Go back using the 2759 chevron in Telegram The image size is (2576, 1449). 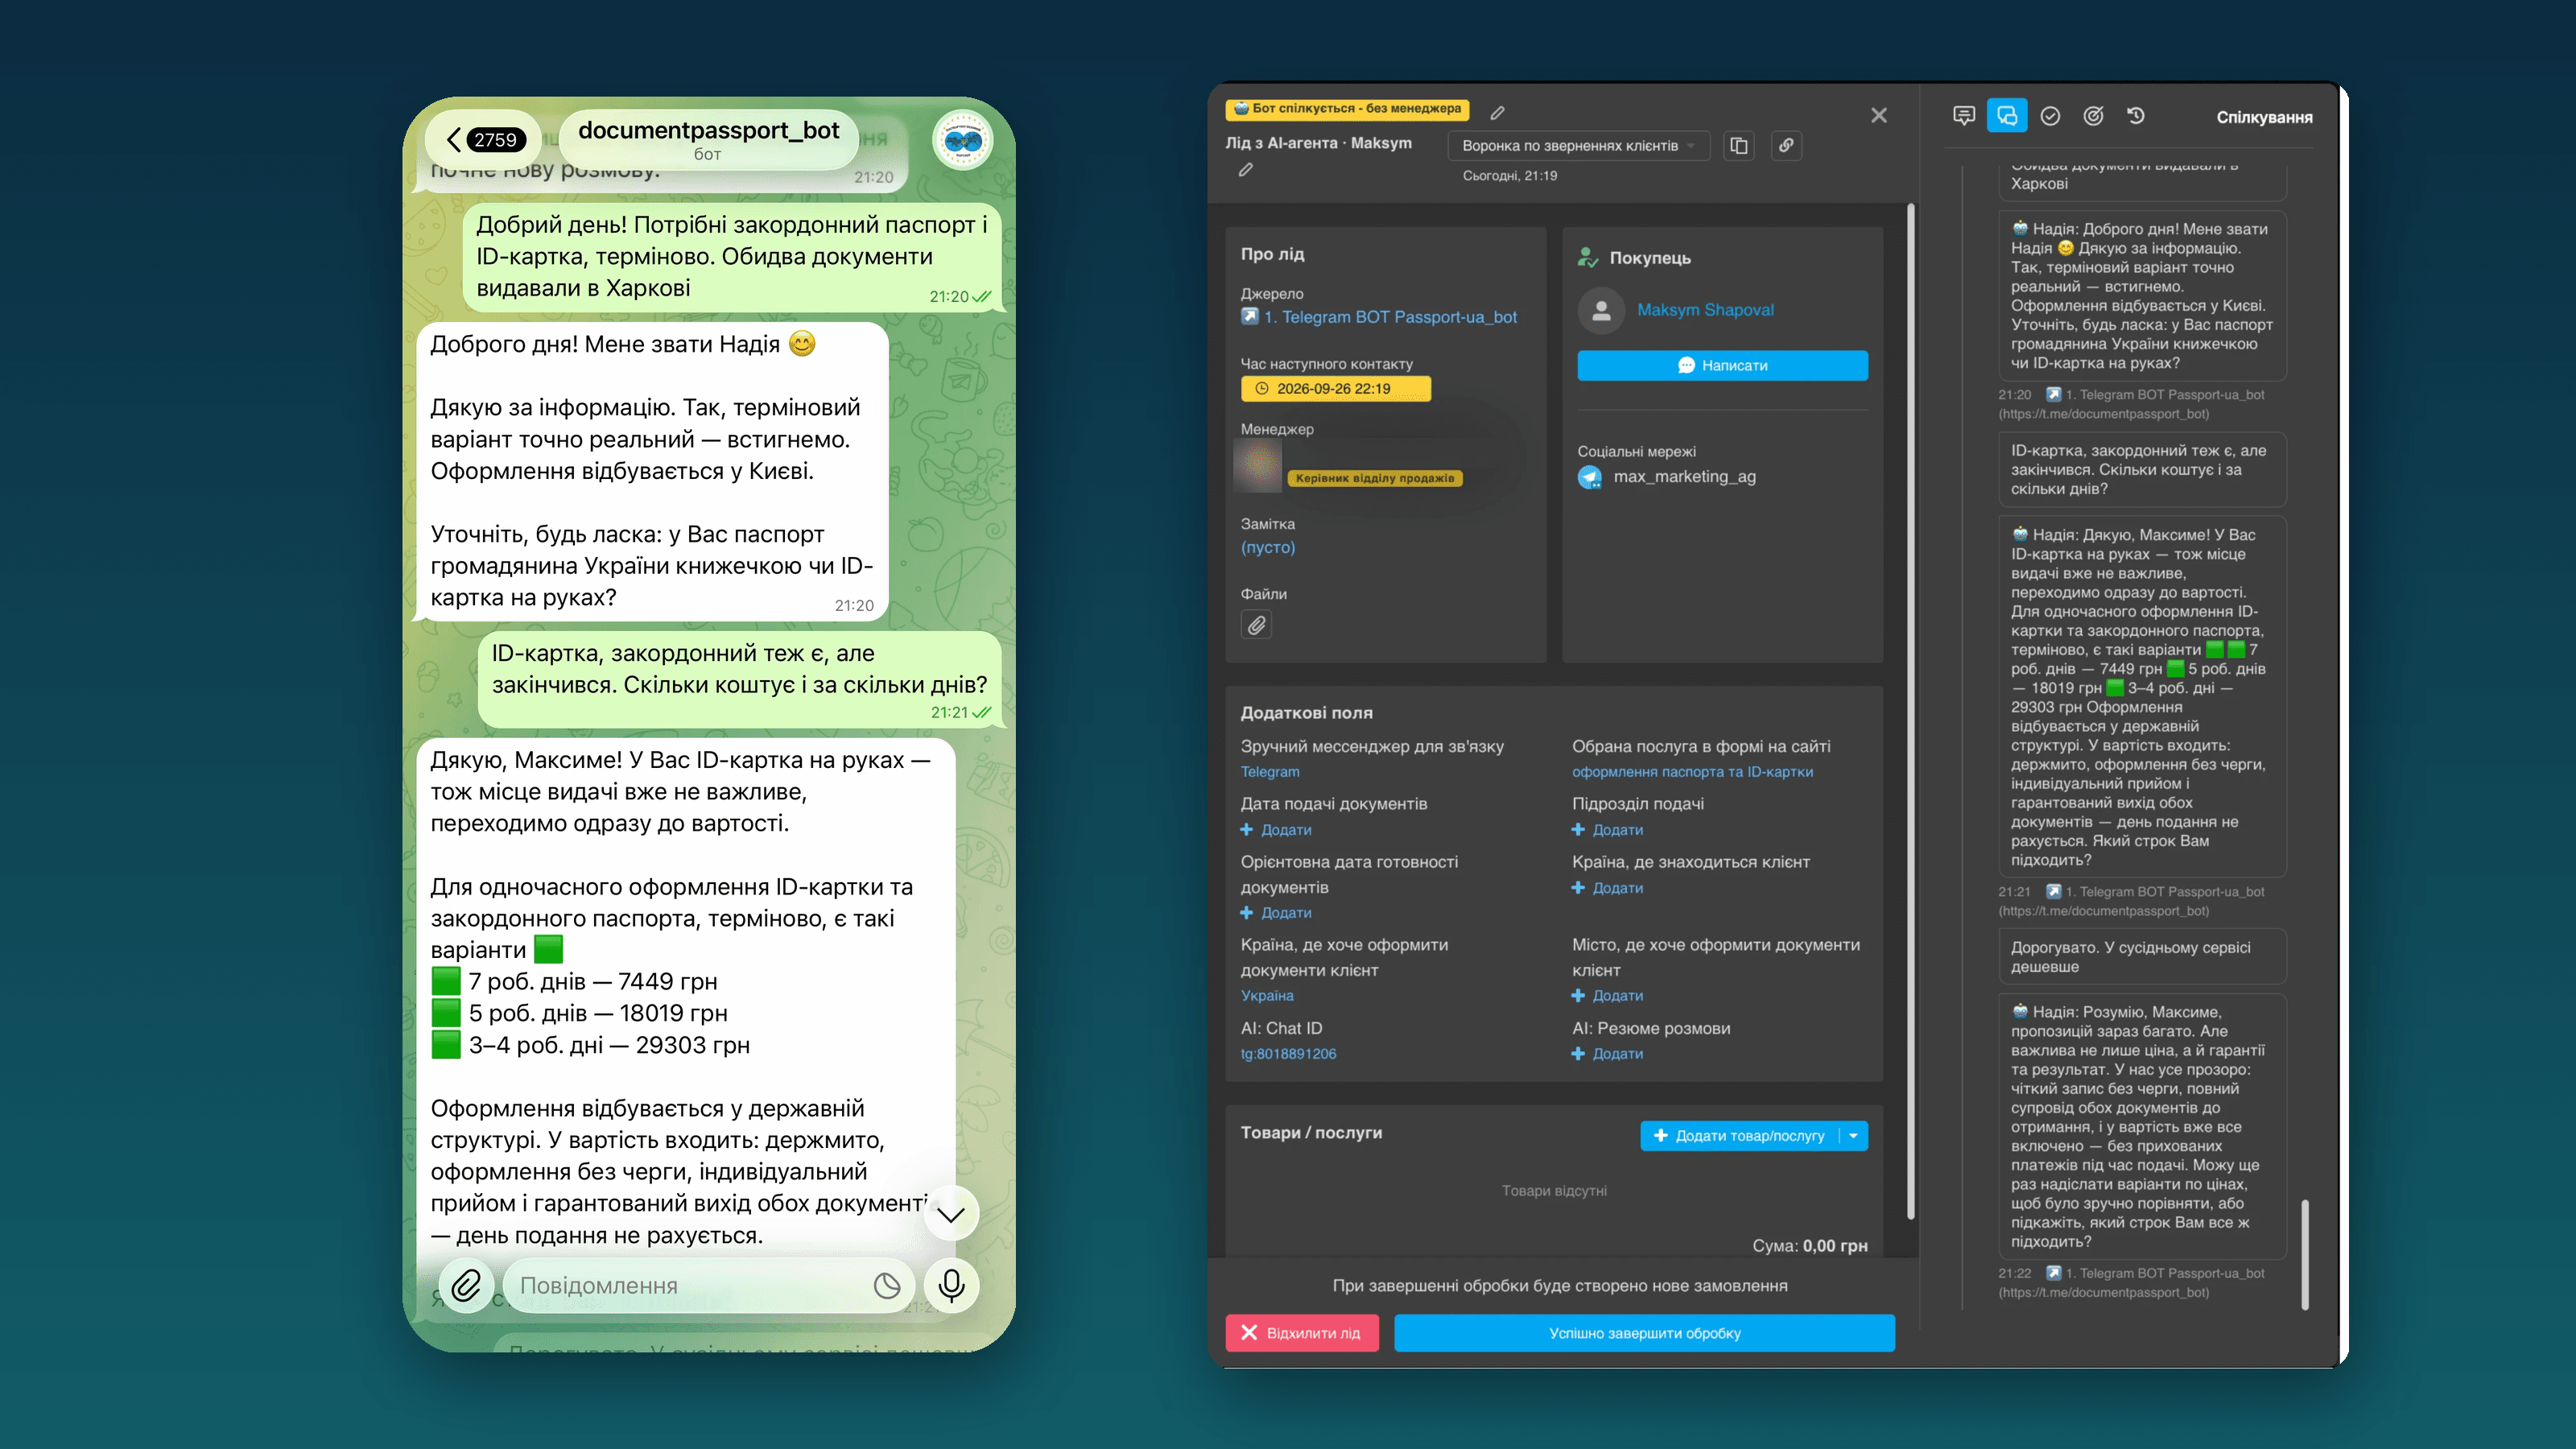click(x=485, y=140)
